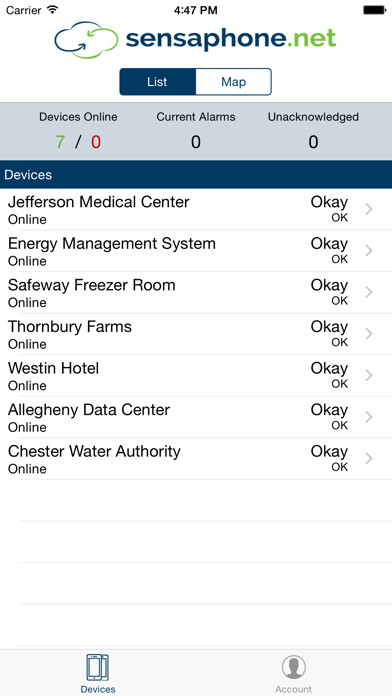This screenshot has height=696, width=392.
Task: Select Chester Water Authority device
Action: click(196, 459)
